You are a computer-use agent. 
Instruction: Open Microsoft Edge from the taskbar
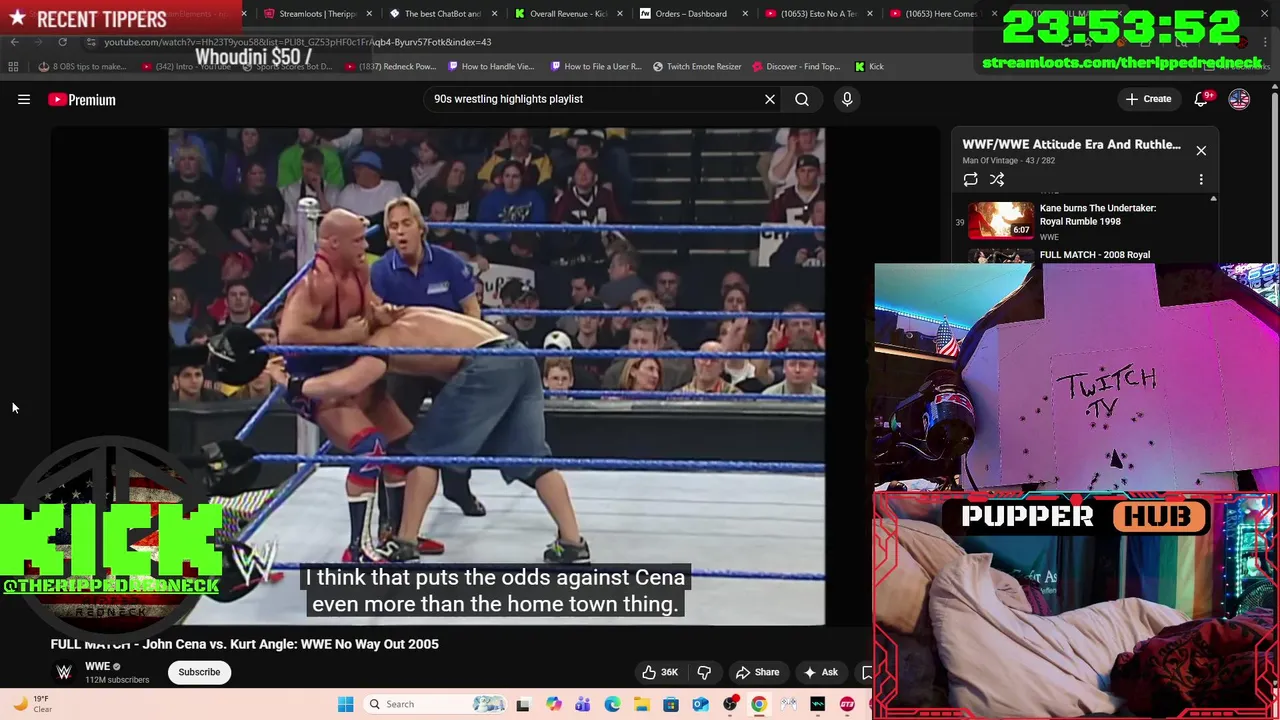(x=612, y=704)
